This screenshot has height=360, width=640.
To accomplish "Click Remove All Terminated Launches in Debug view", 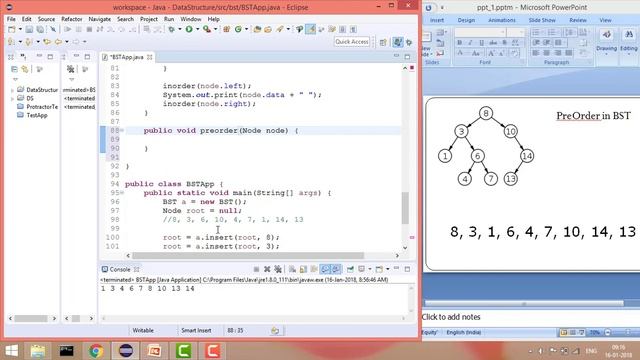I will tap(71, 69).
